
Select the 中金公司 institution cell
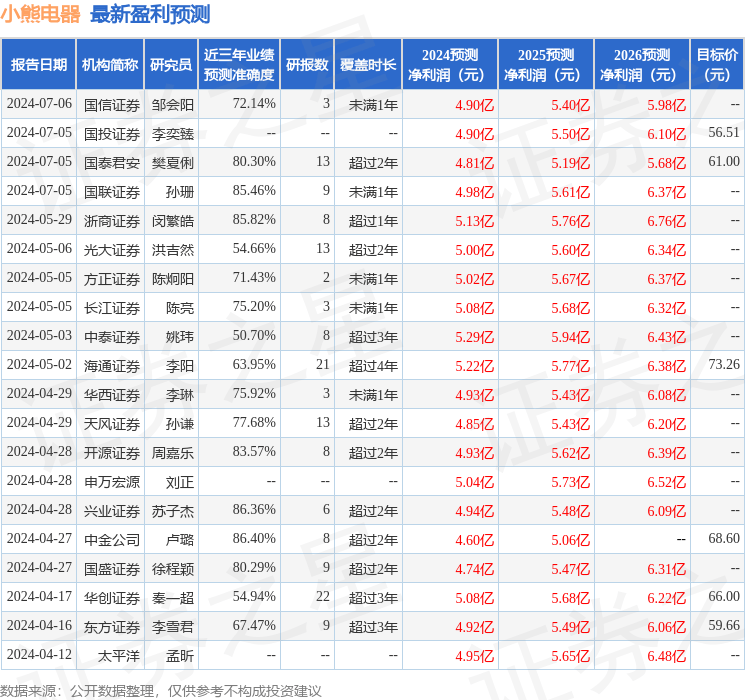pyautogui.click(x=112, y=539)
